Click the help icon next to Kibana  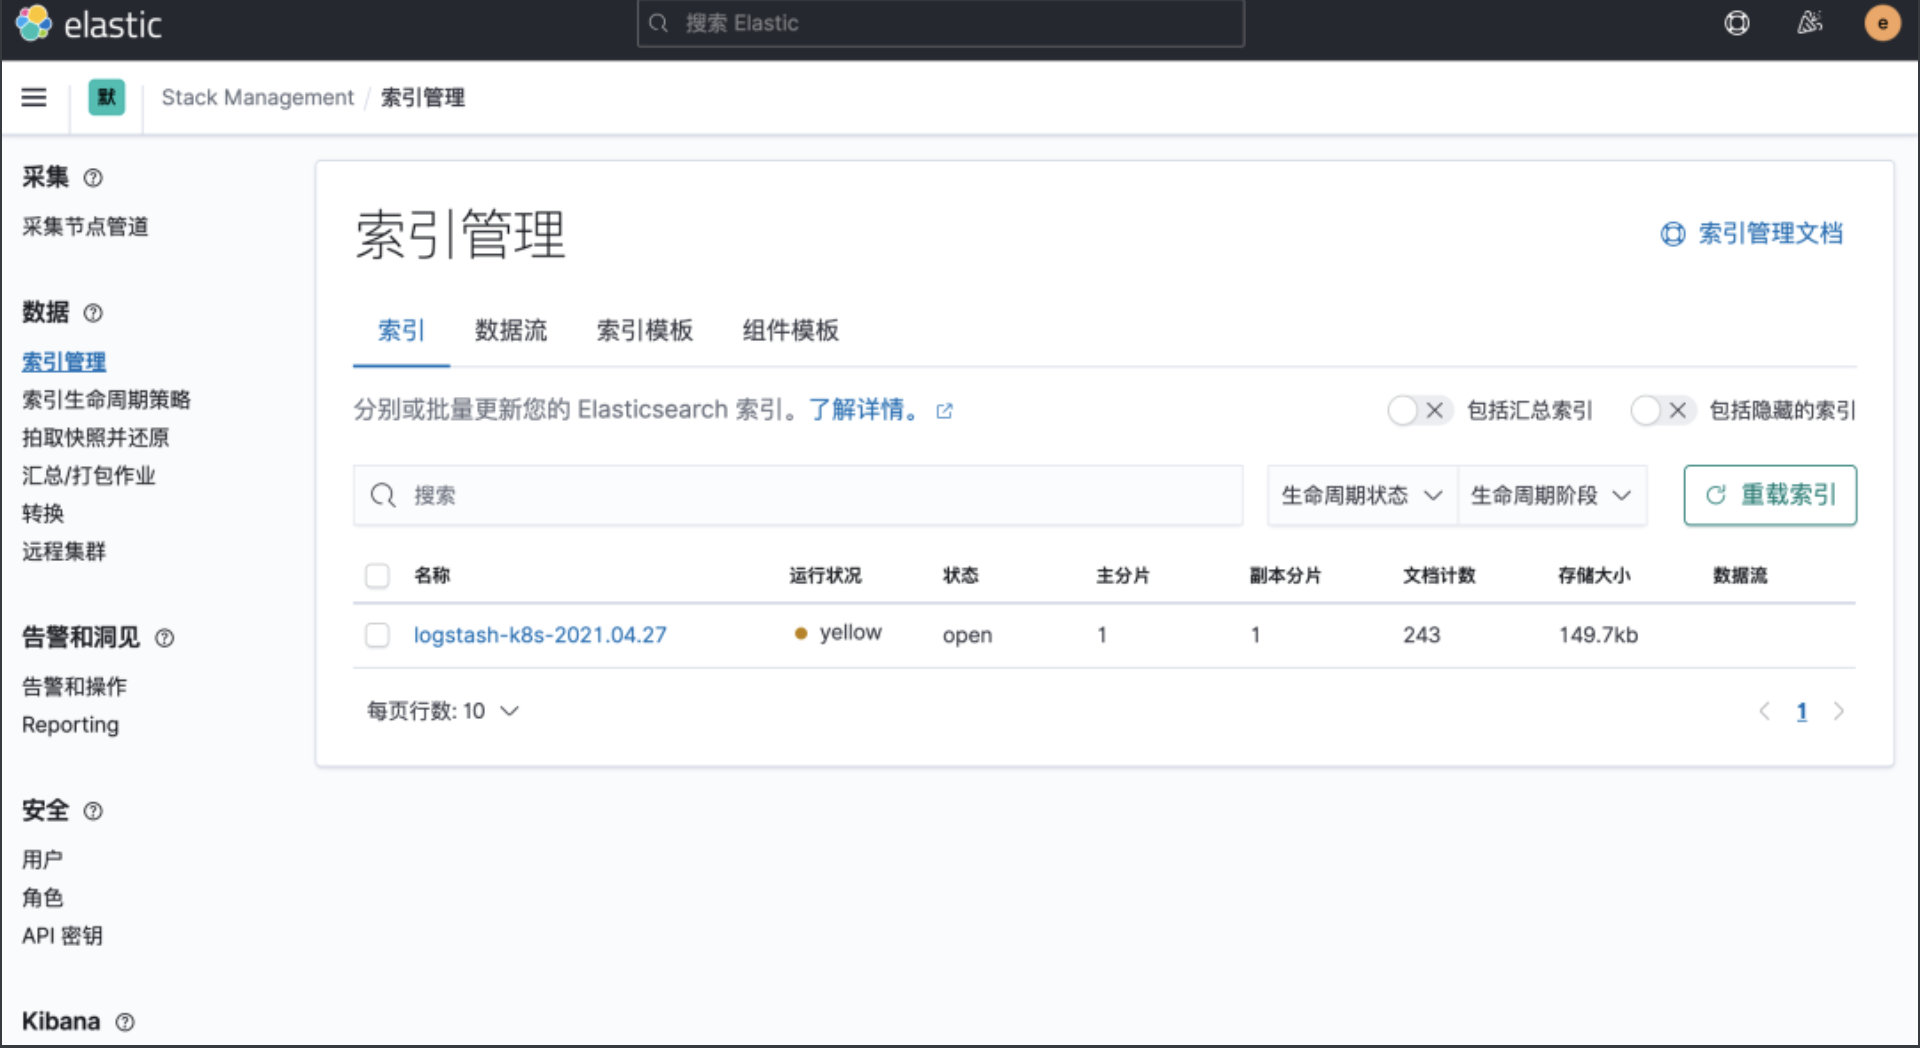pyautogui.click(x=125, y=1022)
